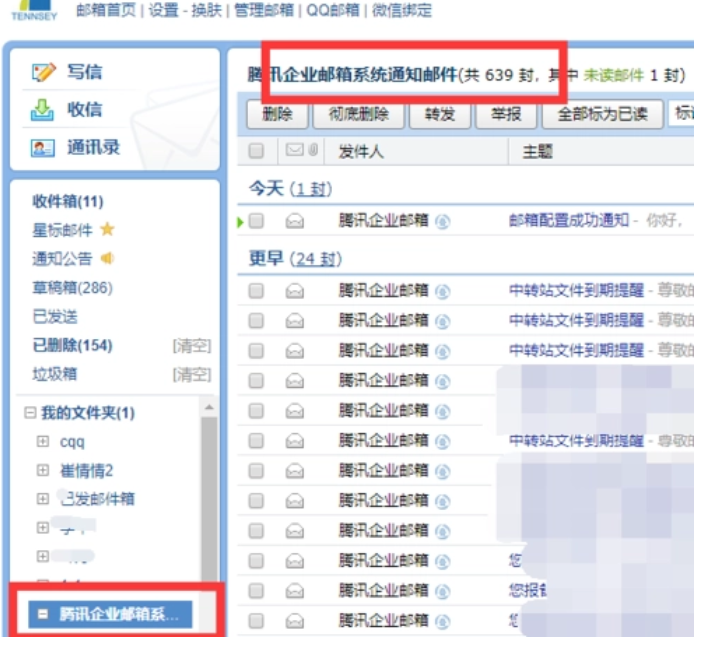The image size is (704, 661).
Task: Open QQ邮箱 in the top navigation
Action: pos(333,10)
